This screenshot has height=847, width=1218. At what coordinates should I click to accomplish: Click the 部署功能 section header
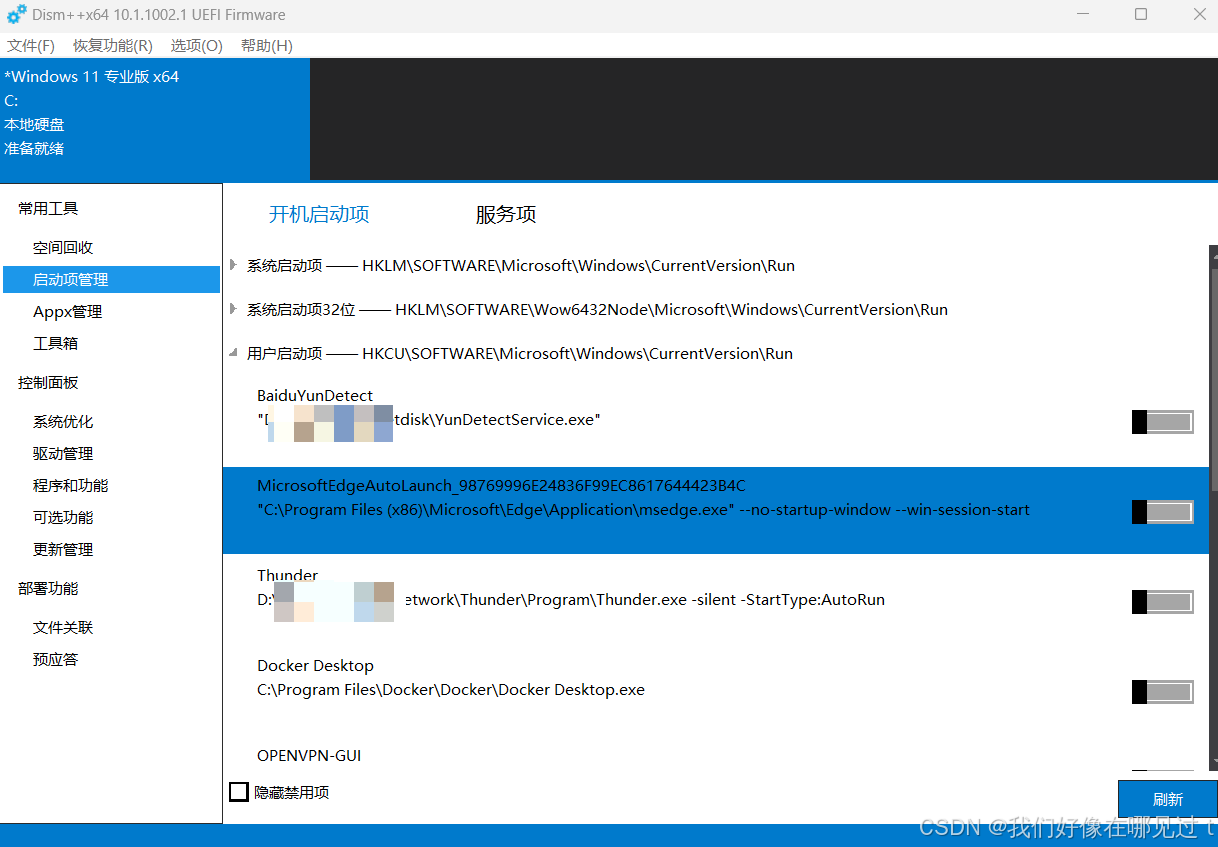pyautogui.click(x=48, y=589)
